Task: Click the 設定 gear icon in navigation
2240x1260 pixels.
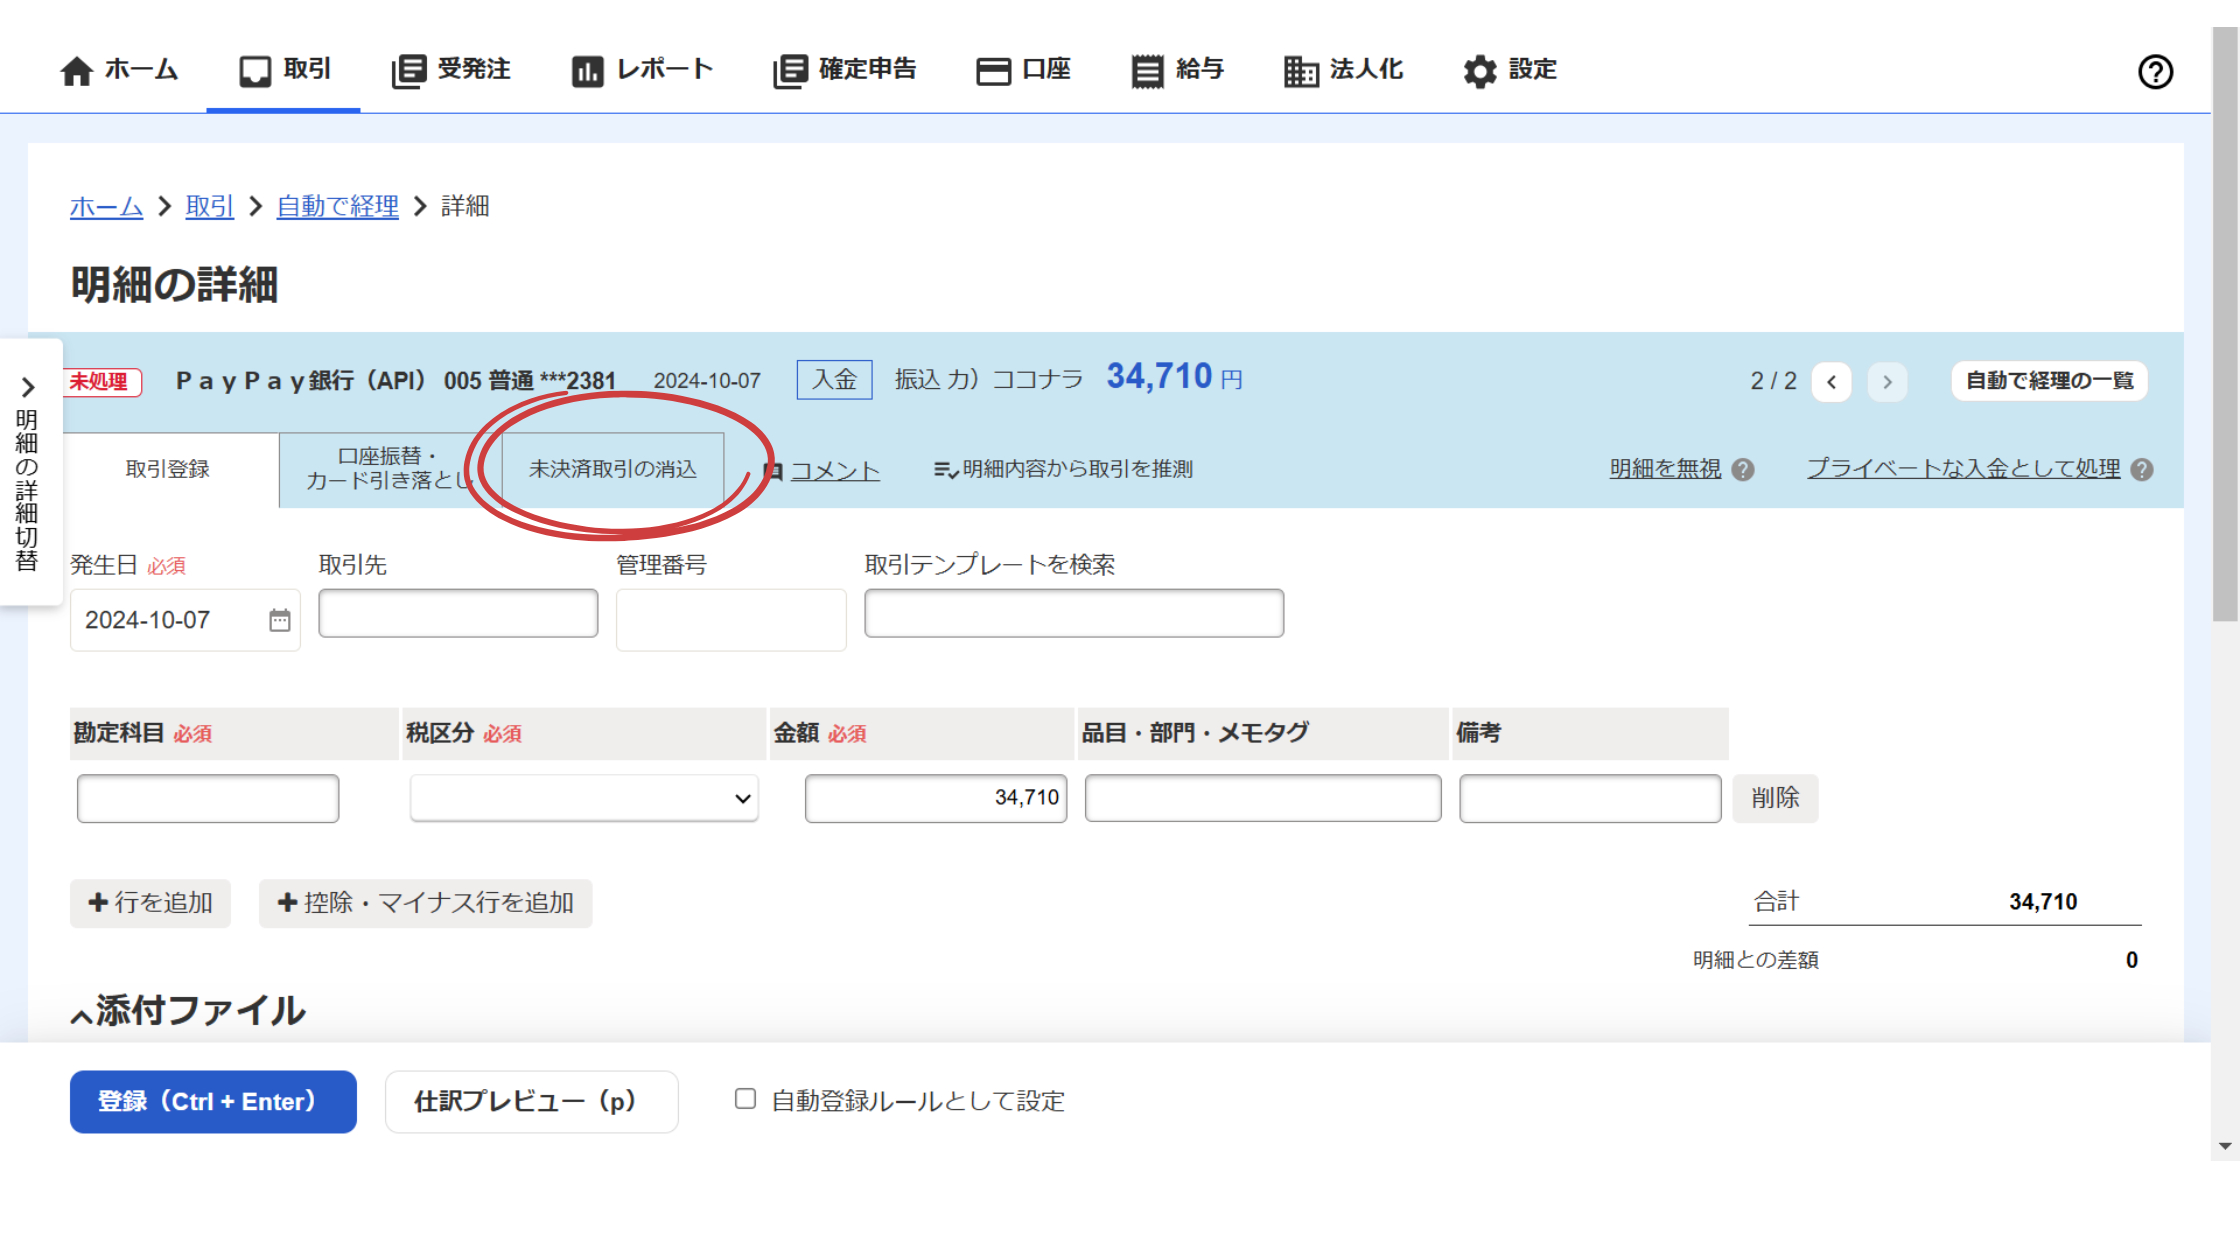Action: [1480, 70]
